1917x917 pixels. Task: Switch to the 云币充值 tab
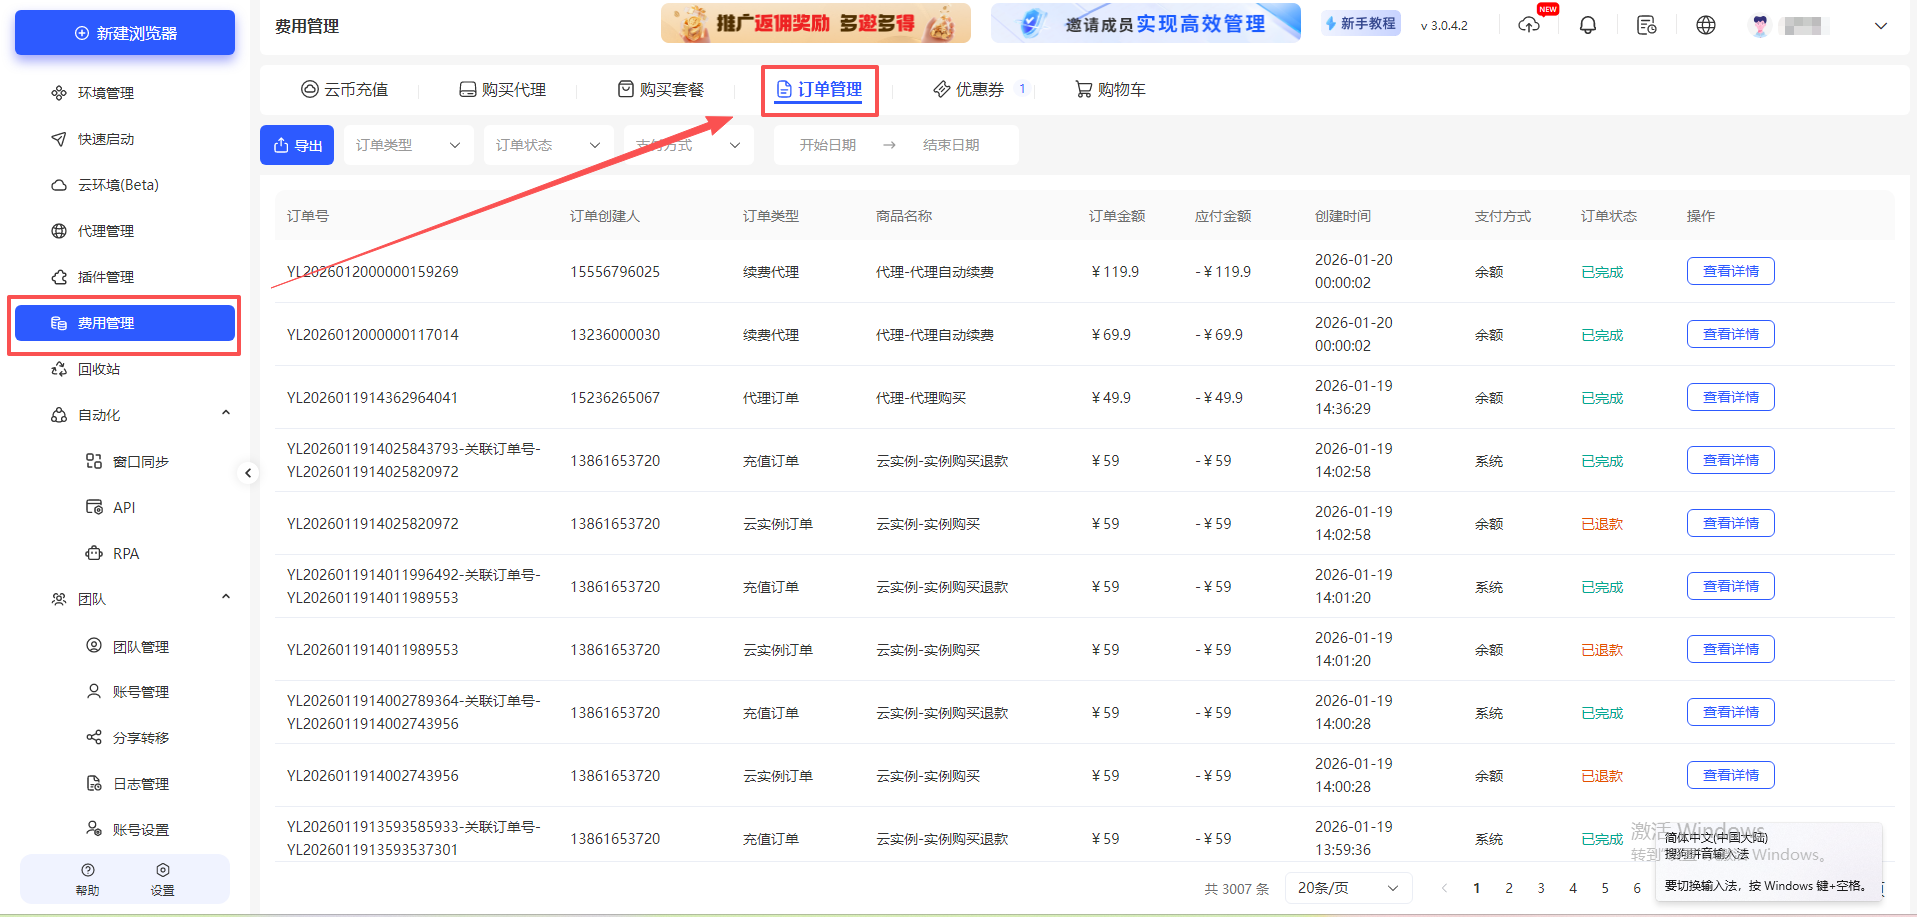point(345,89)
